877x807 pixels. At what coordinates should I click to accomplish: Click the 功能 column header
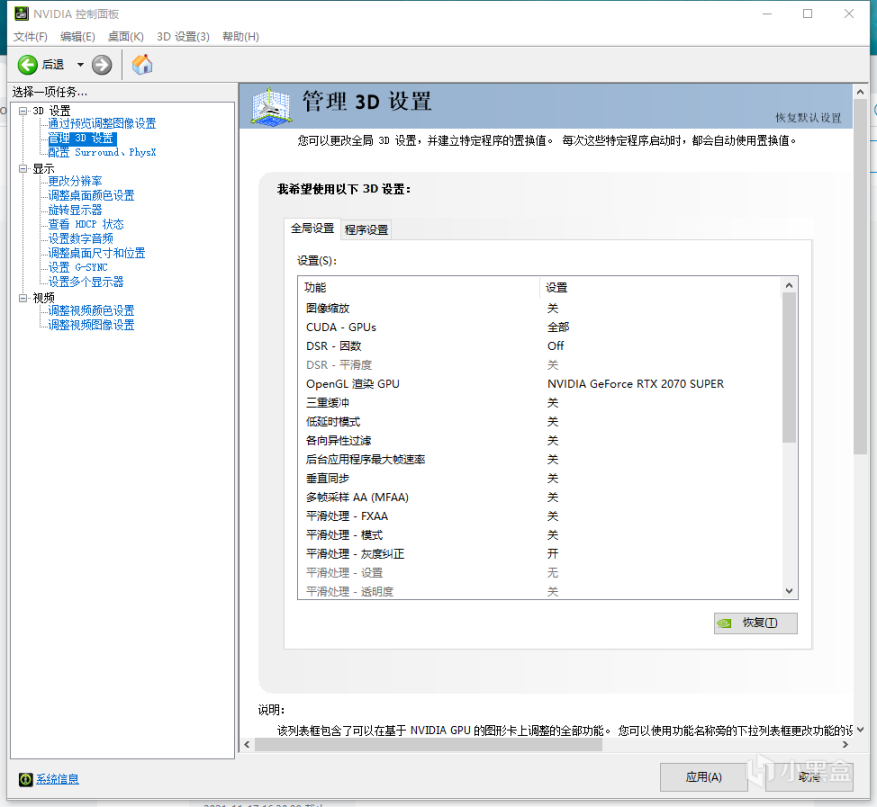(419, 287)
